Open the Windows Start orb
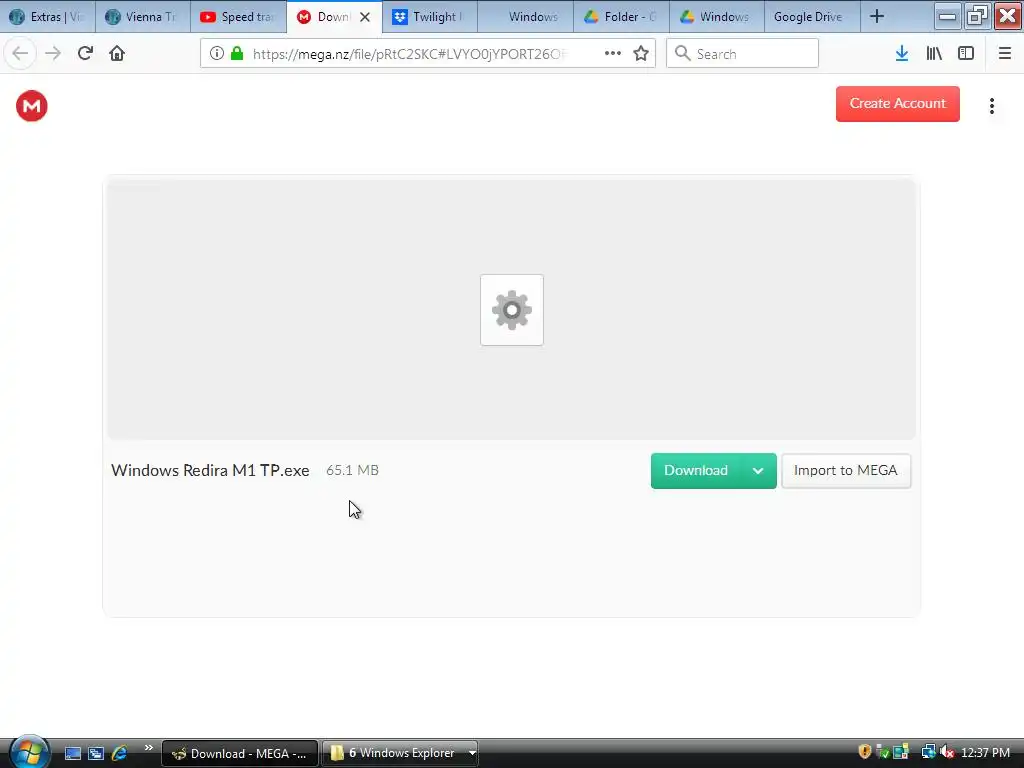Screen dimensions: 1024x768 pos(29,752)
